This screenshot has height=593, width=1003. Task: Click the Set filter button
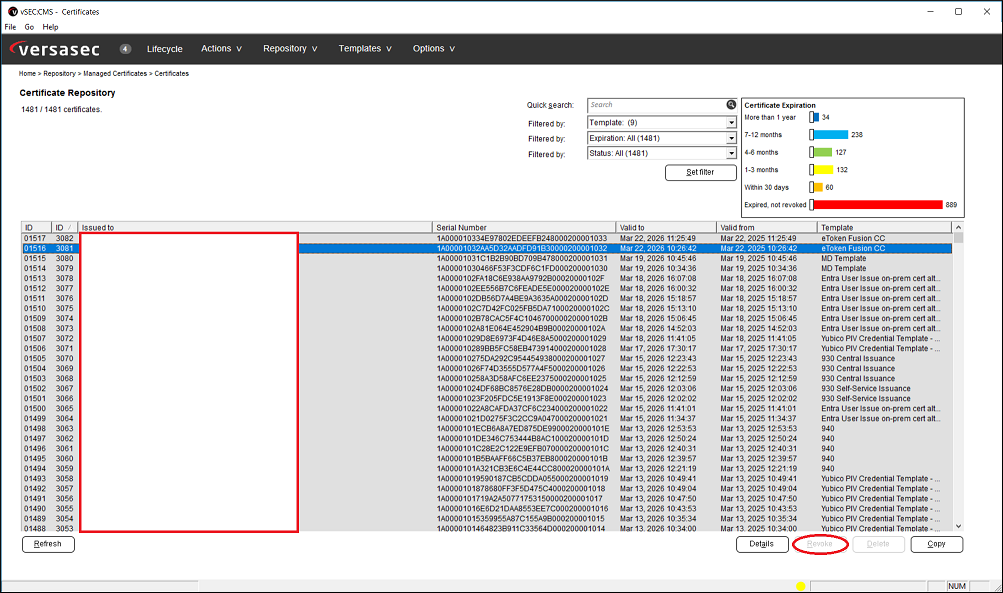pos(700,173)
